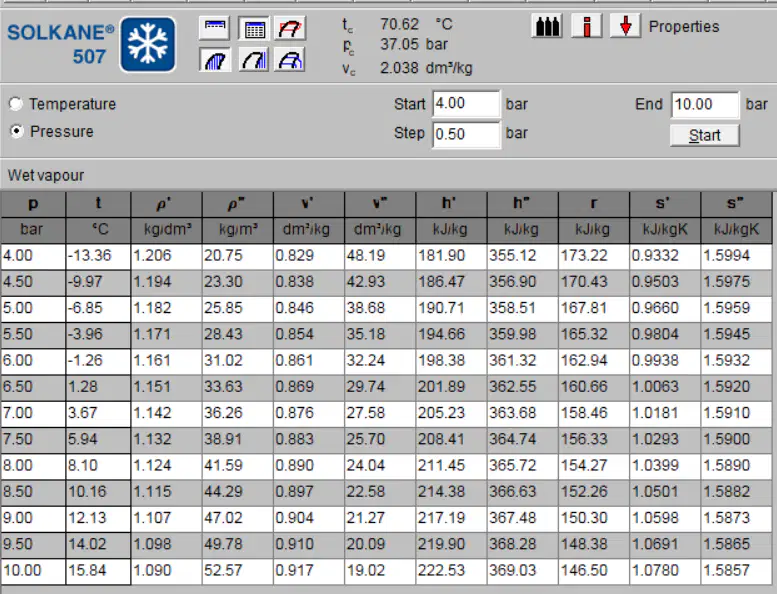
Task: Click density cell 1.171
Action: pos(166,334)
